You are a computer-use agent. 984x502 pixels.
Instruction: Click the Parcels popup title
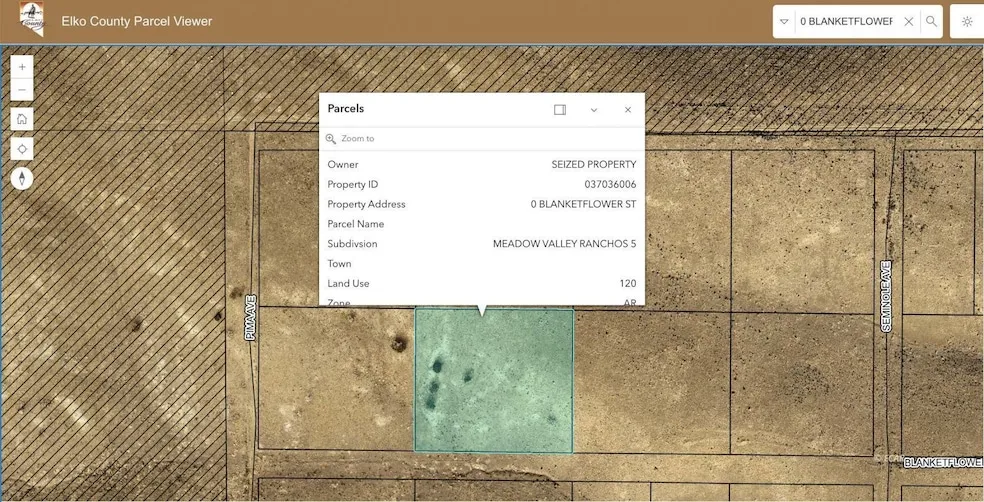[x=346, y=109]
